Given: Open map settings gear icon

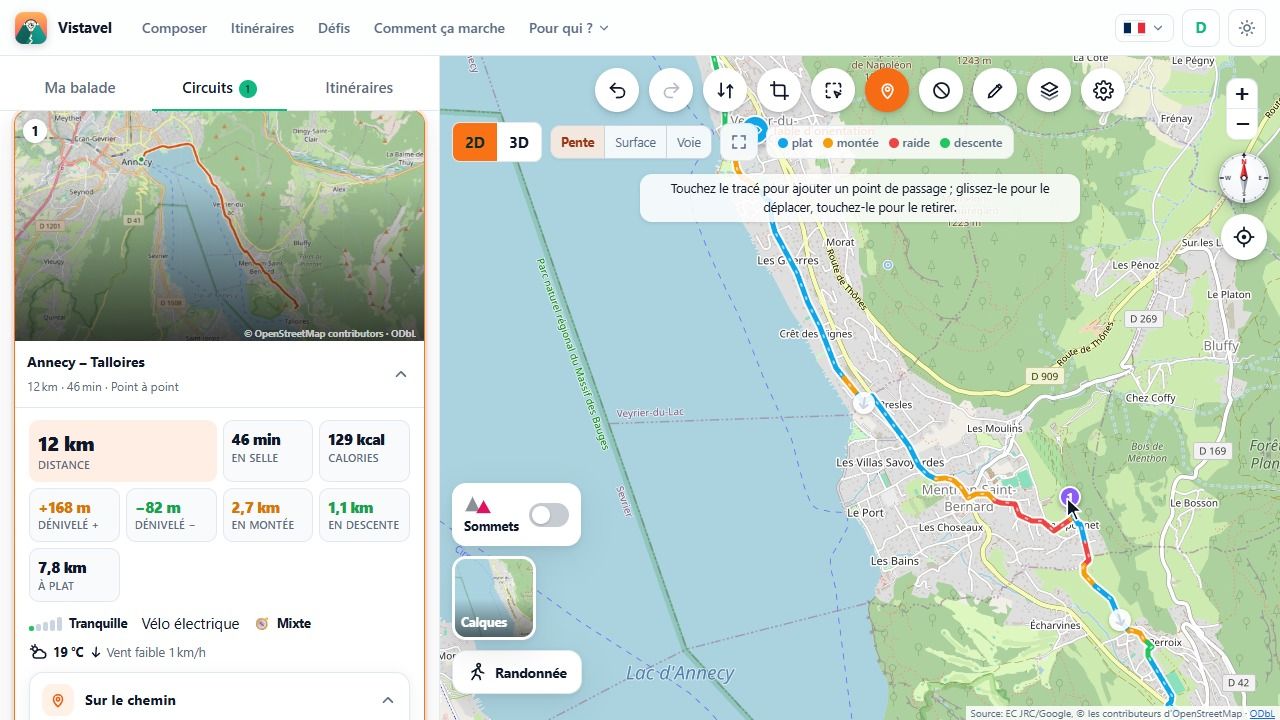Looking at the screenshot, I should coord(1103,91).
